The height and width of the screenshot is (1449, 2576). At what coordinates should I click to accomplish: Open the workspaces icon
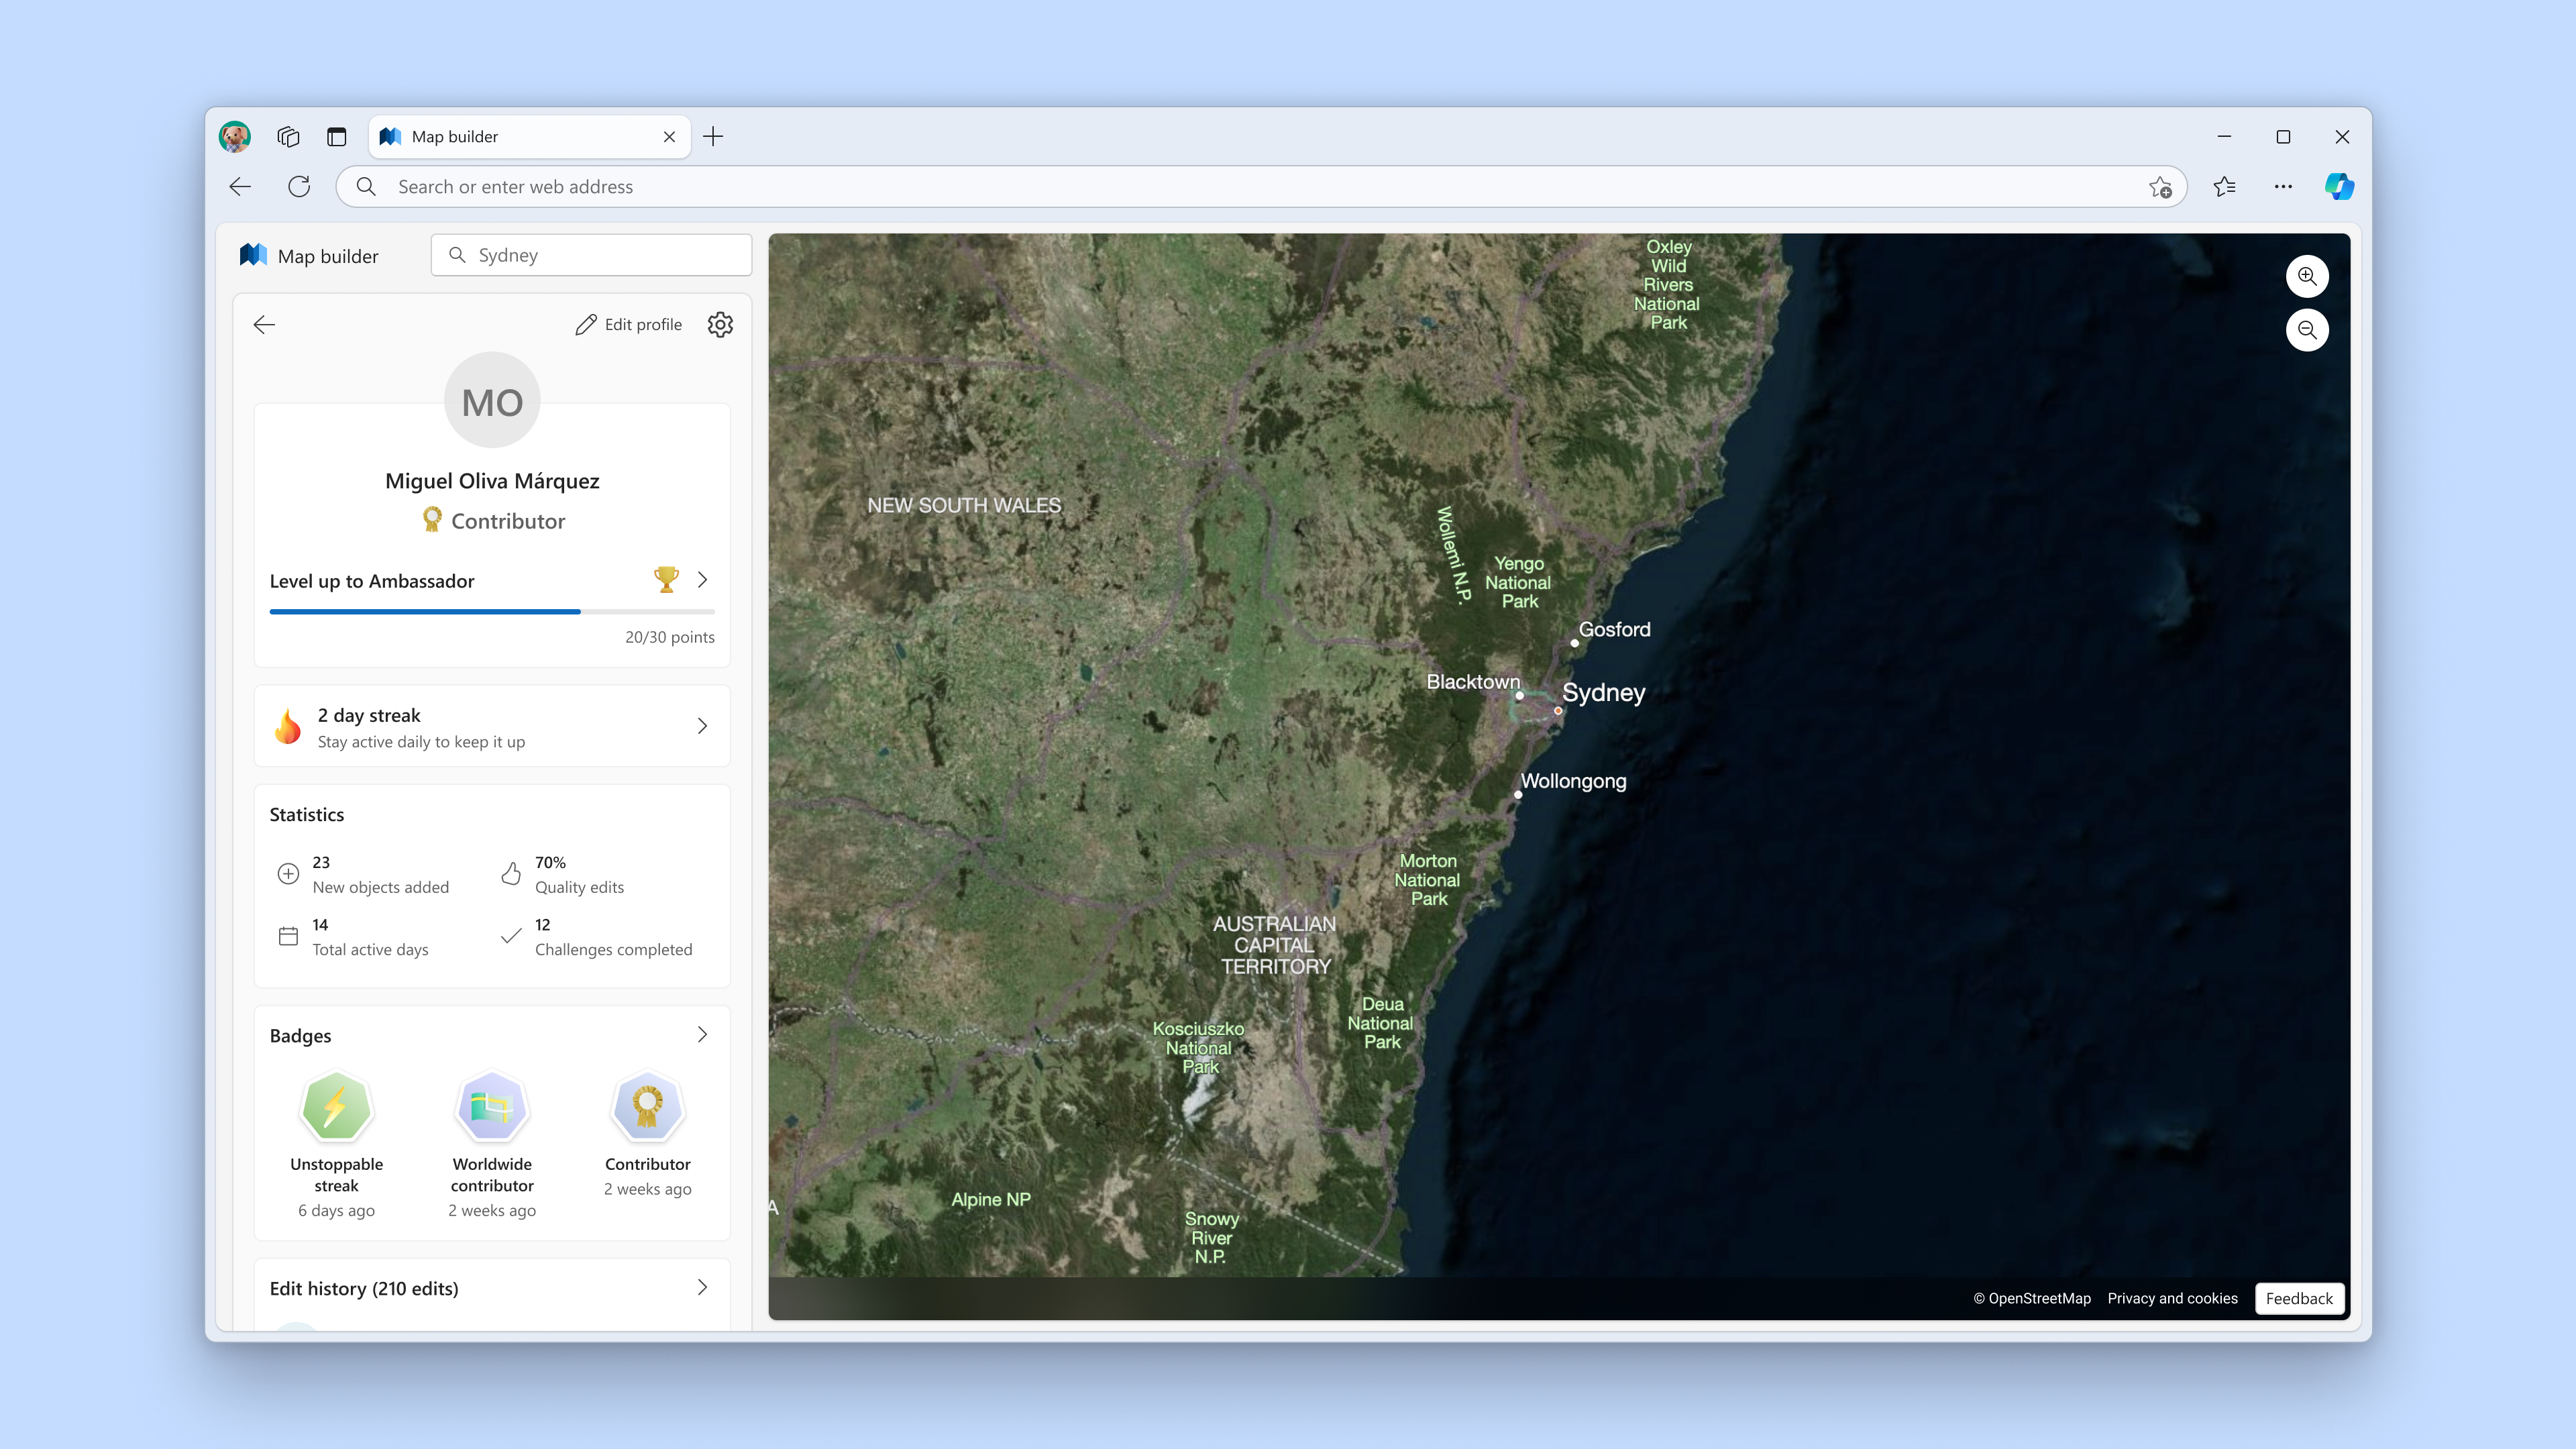click(289, 137)
